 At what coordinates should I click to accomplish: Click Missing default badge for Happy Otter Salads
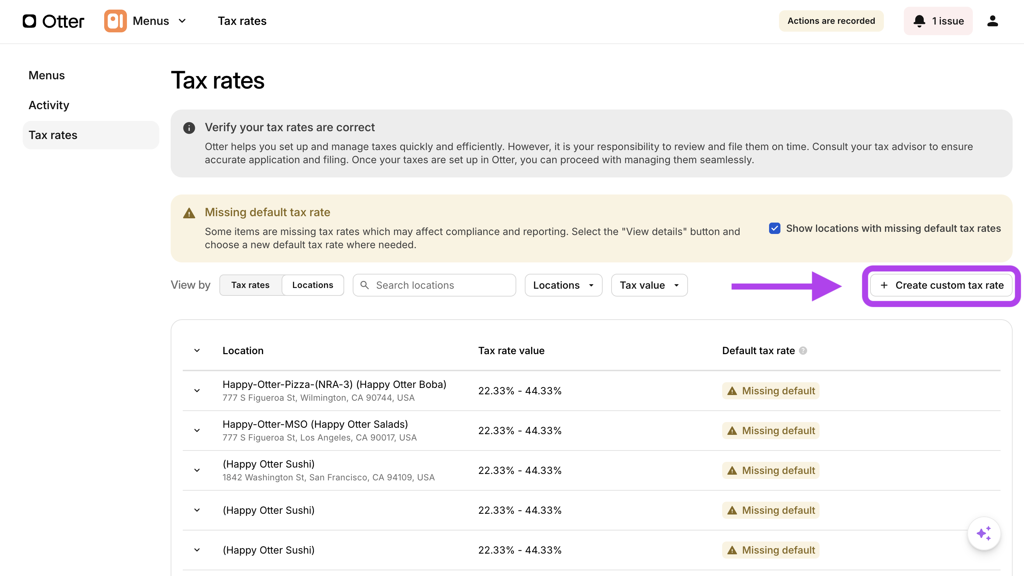pyautogui.click(x=770, y=431)
